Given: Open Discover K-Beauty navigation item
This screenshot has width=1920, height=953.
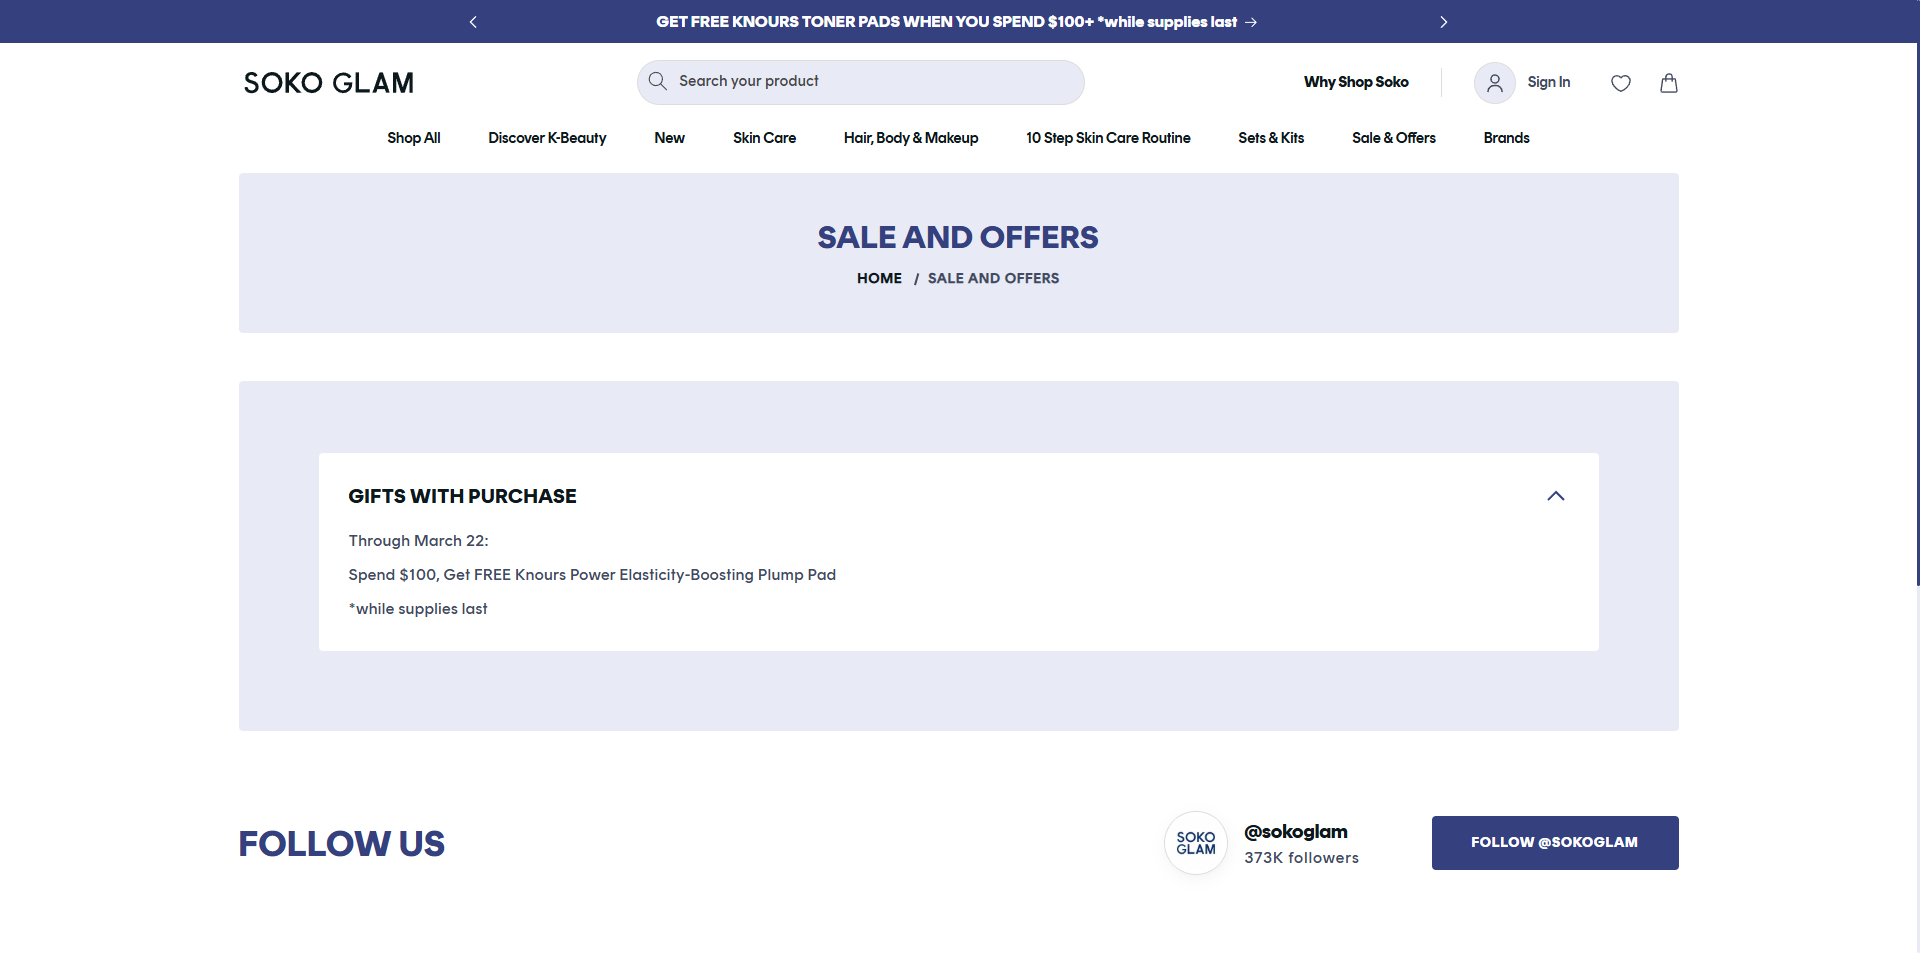Looking at the screenshot, I should 547,138.
